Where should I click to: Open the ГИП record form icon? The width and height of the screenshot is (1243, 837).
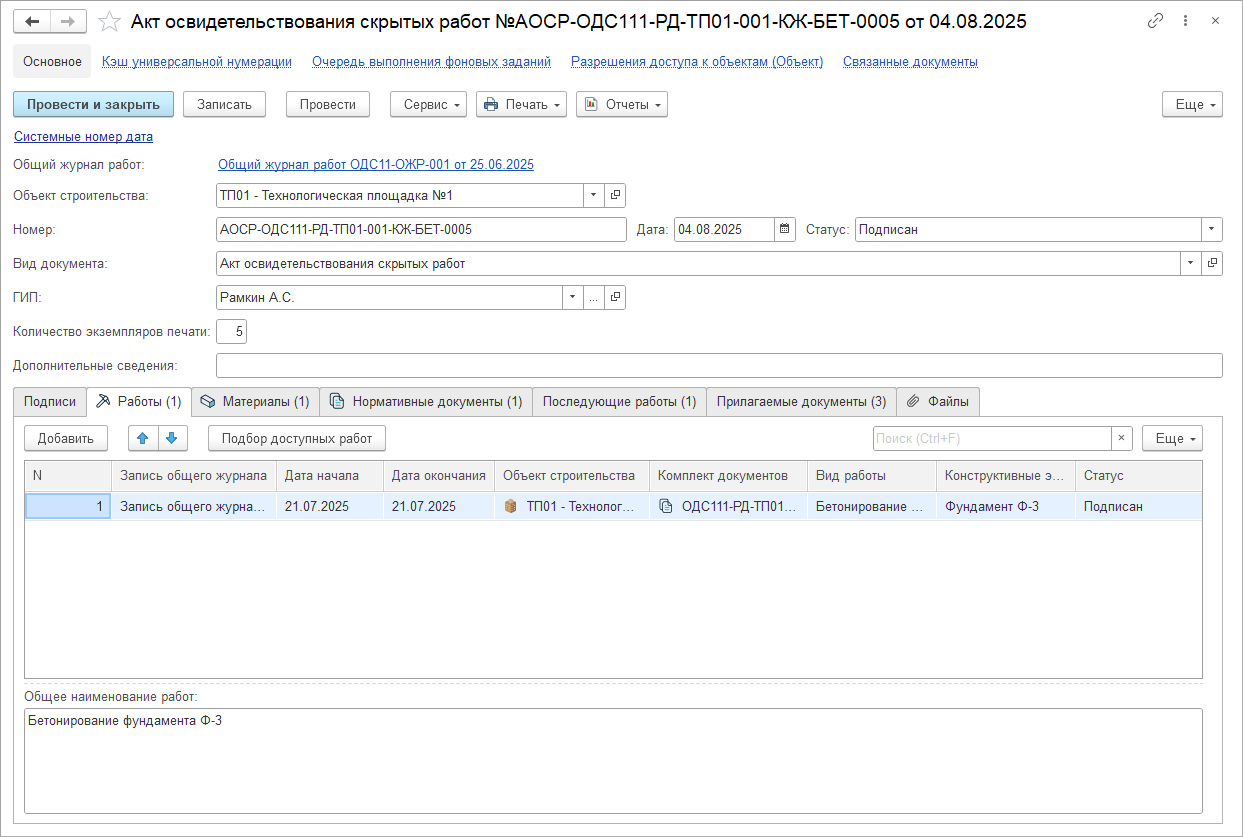(616, 297)
